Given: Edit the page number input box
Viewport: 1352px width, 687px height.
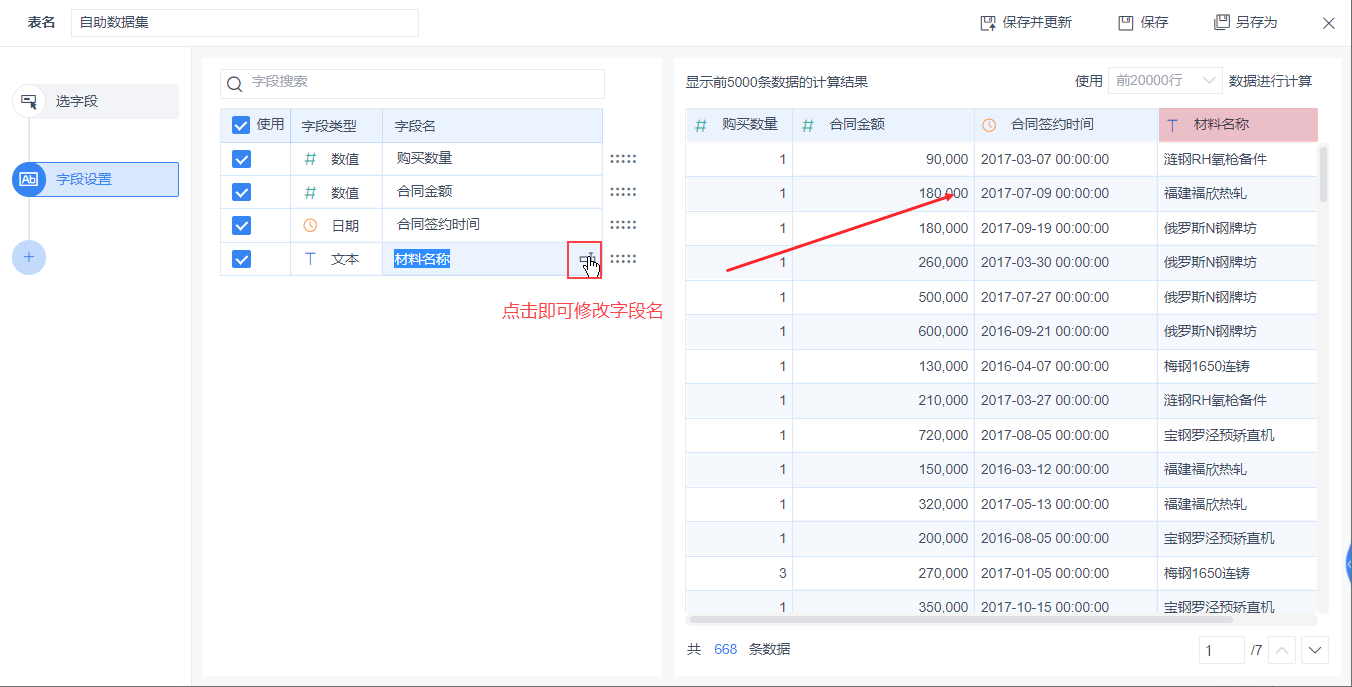Looking at the screenshot, I should [1222, 650].
